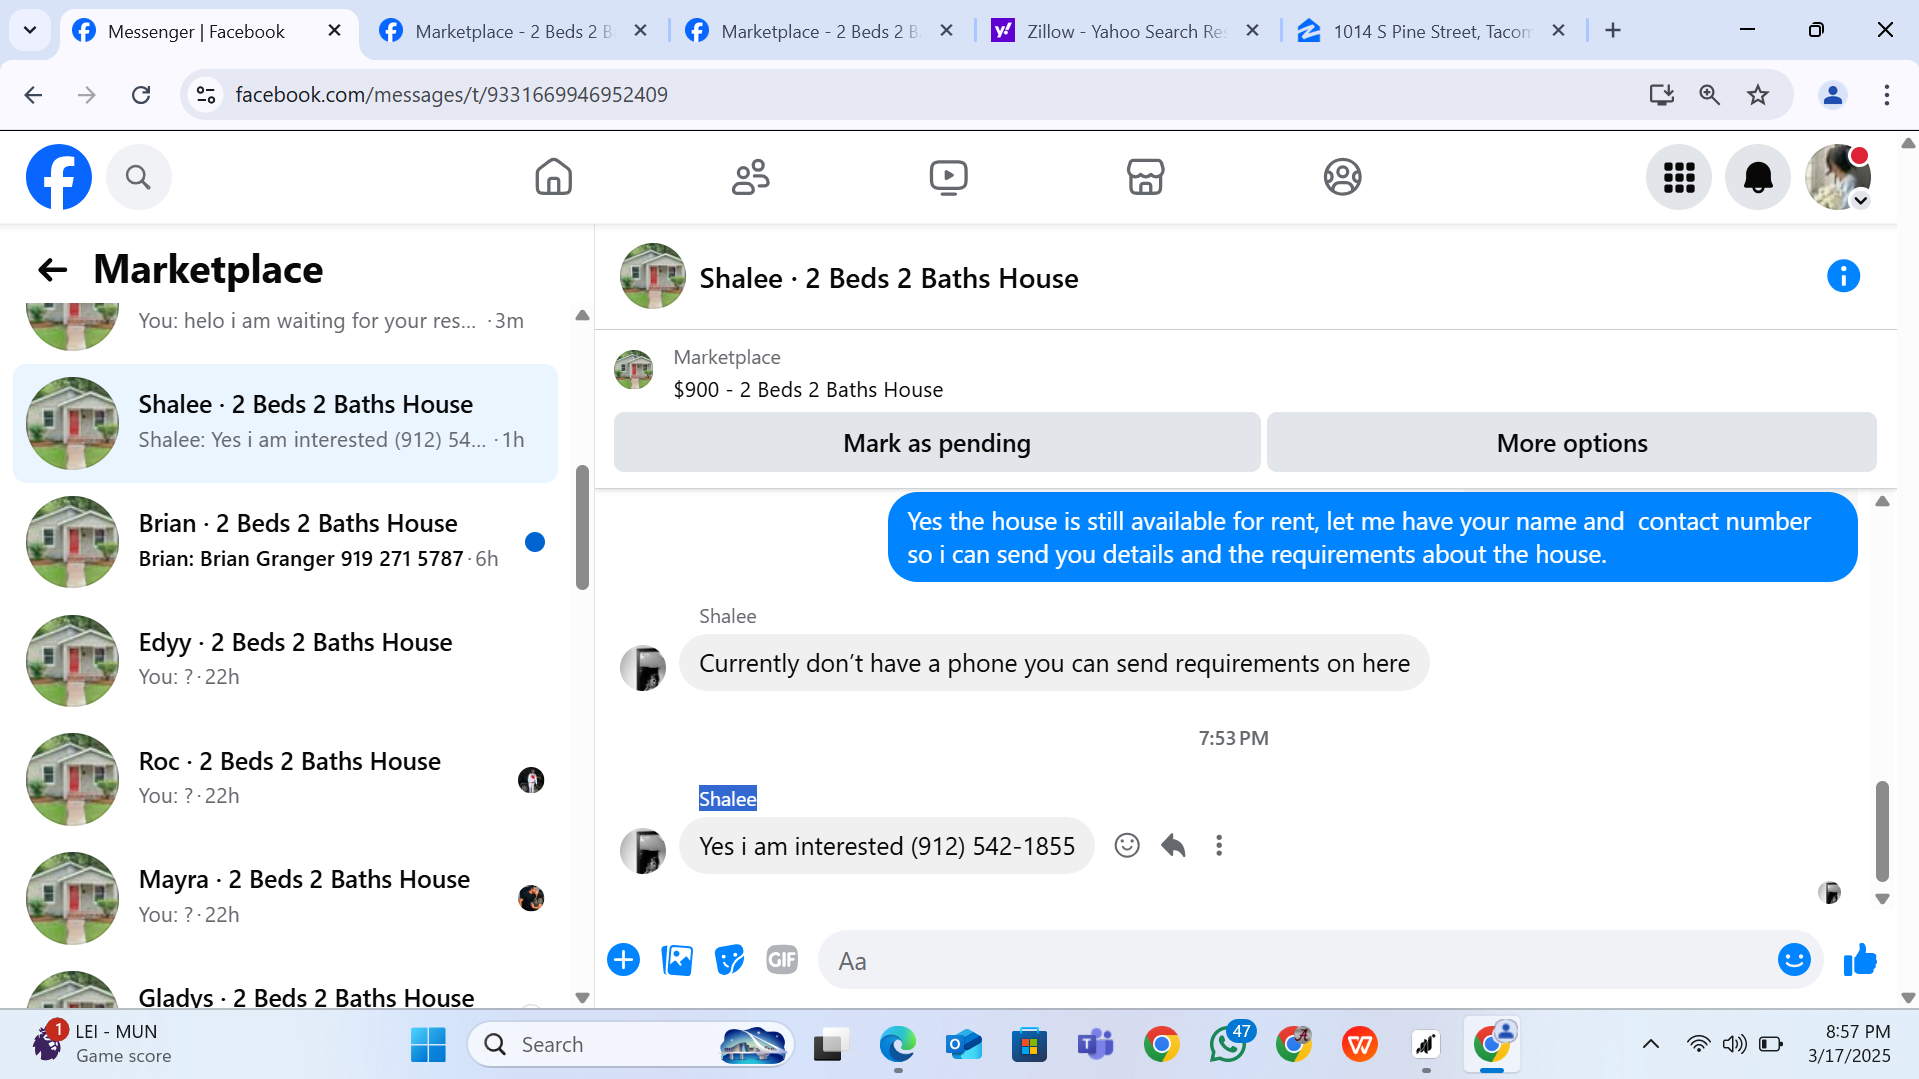Open Facebook home via logo
The image size is (1919, 1079).
[59, 177]
